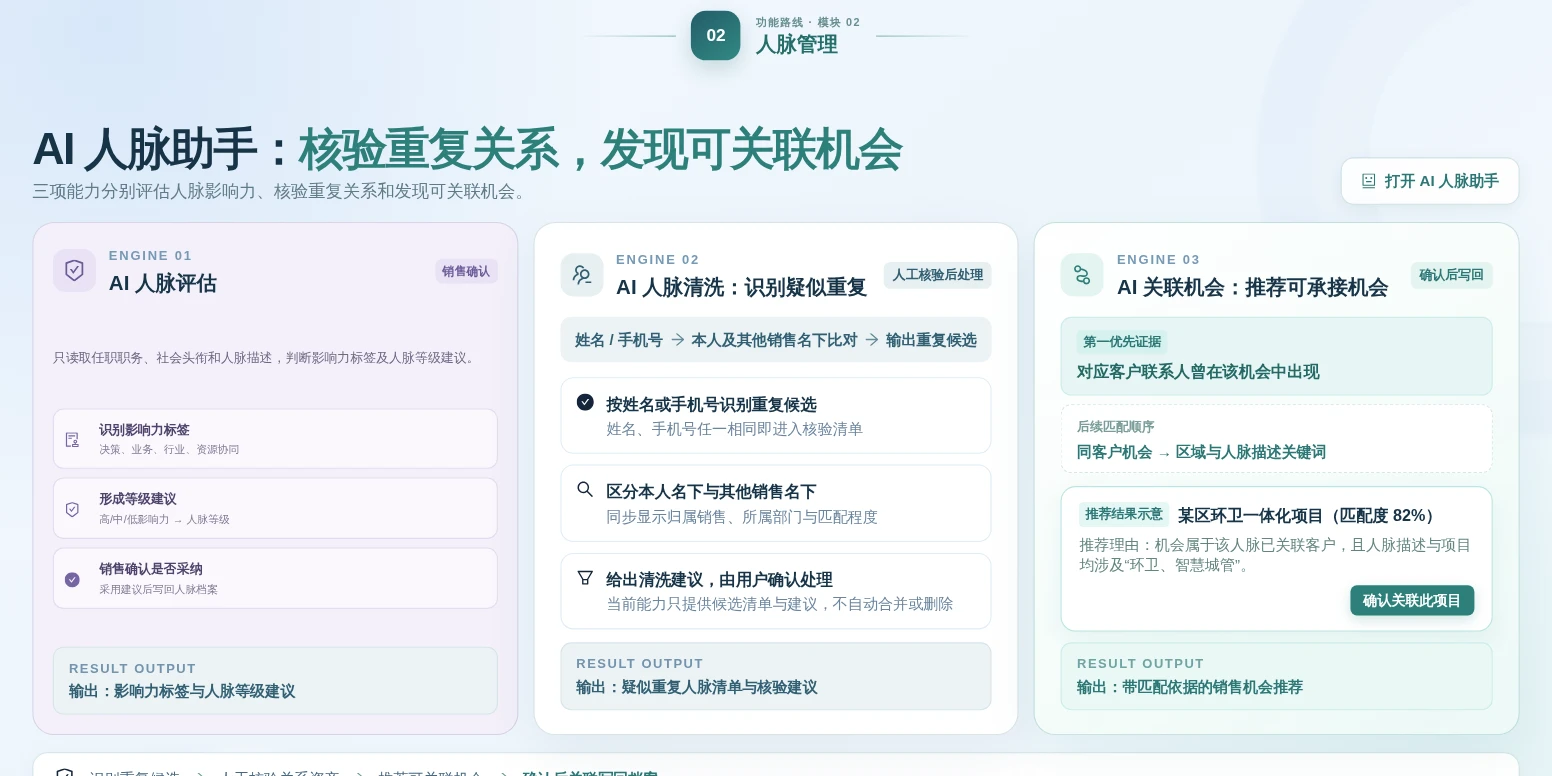This screenshot has height=776, width=1552.
Task: Click the purple check icon beside 销售确认是否采纳
Action: 72,579
